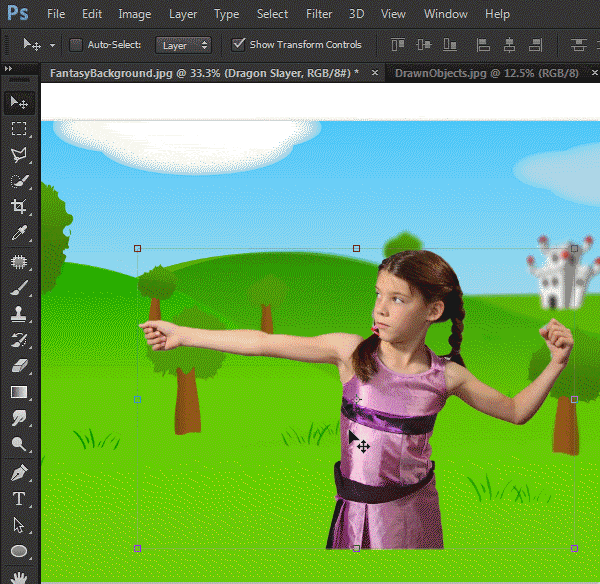The image size is (600, 584).
Task: Select the Polygonal Lasso tool
Action: 19,155
